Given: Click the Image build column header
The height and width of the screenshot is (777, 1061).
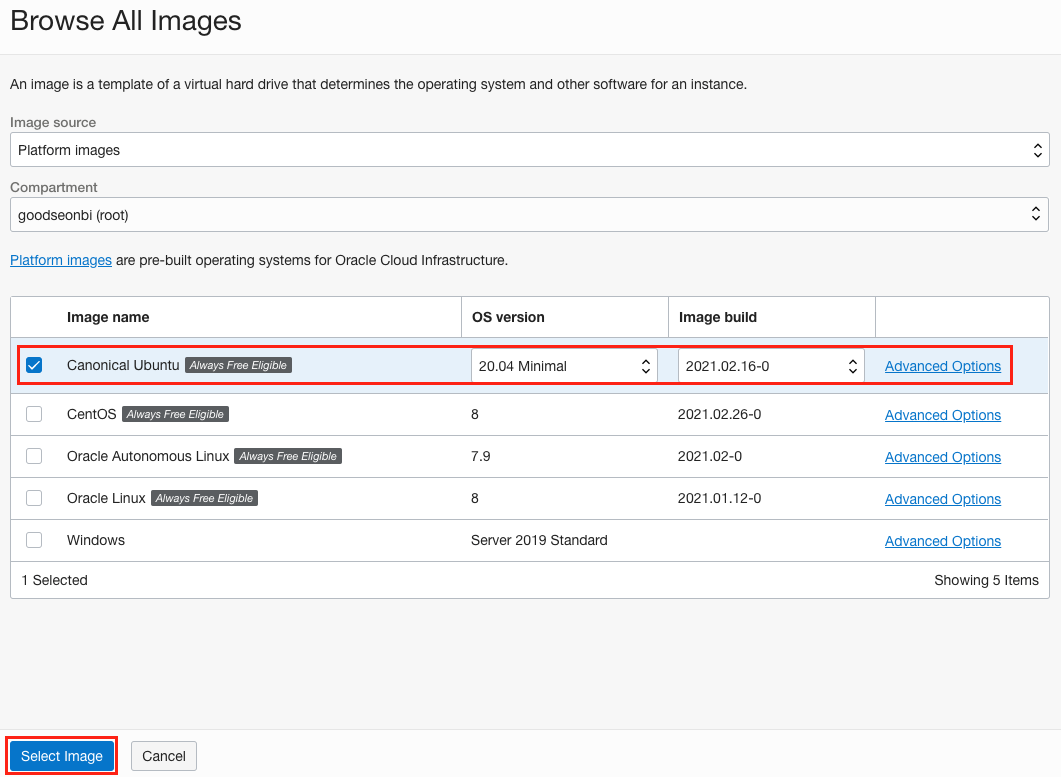Looking at the screenshot, I should tap(718, 317).
